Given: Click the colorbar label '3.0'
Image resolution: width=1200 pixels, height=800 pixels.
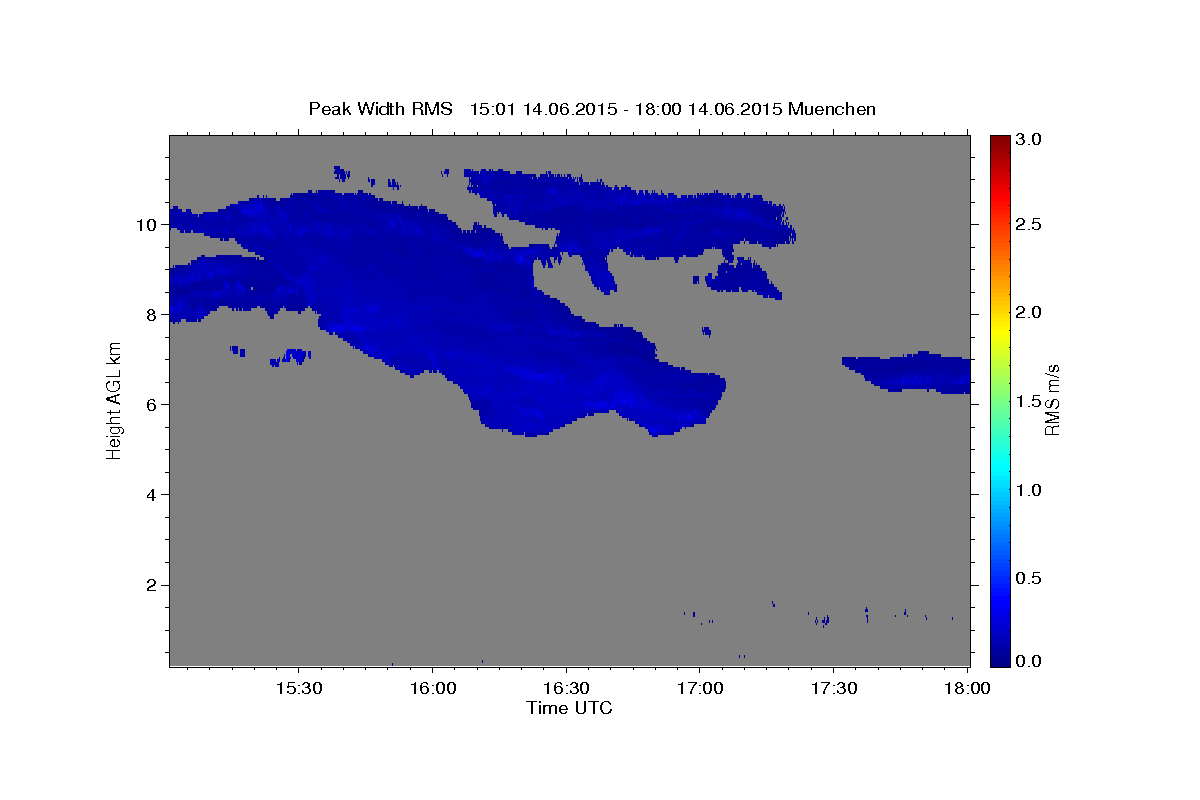Looking at the screenshot, I should (1030, 139).
